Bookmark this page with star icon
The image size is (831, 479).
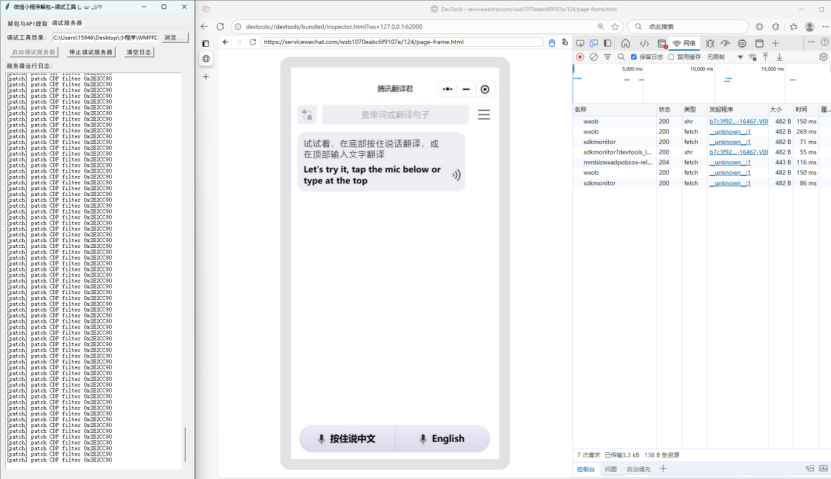tap(615, 26)
